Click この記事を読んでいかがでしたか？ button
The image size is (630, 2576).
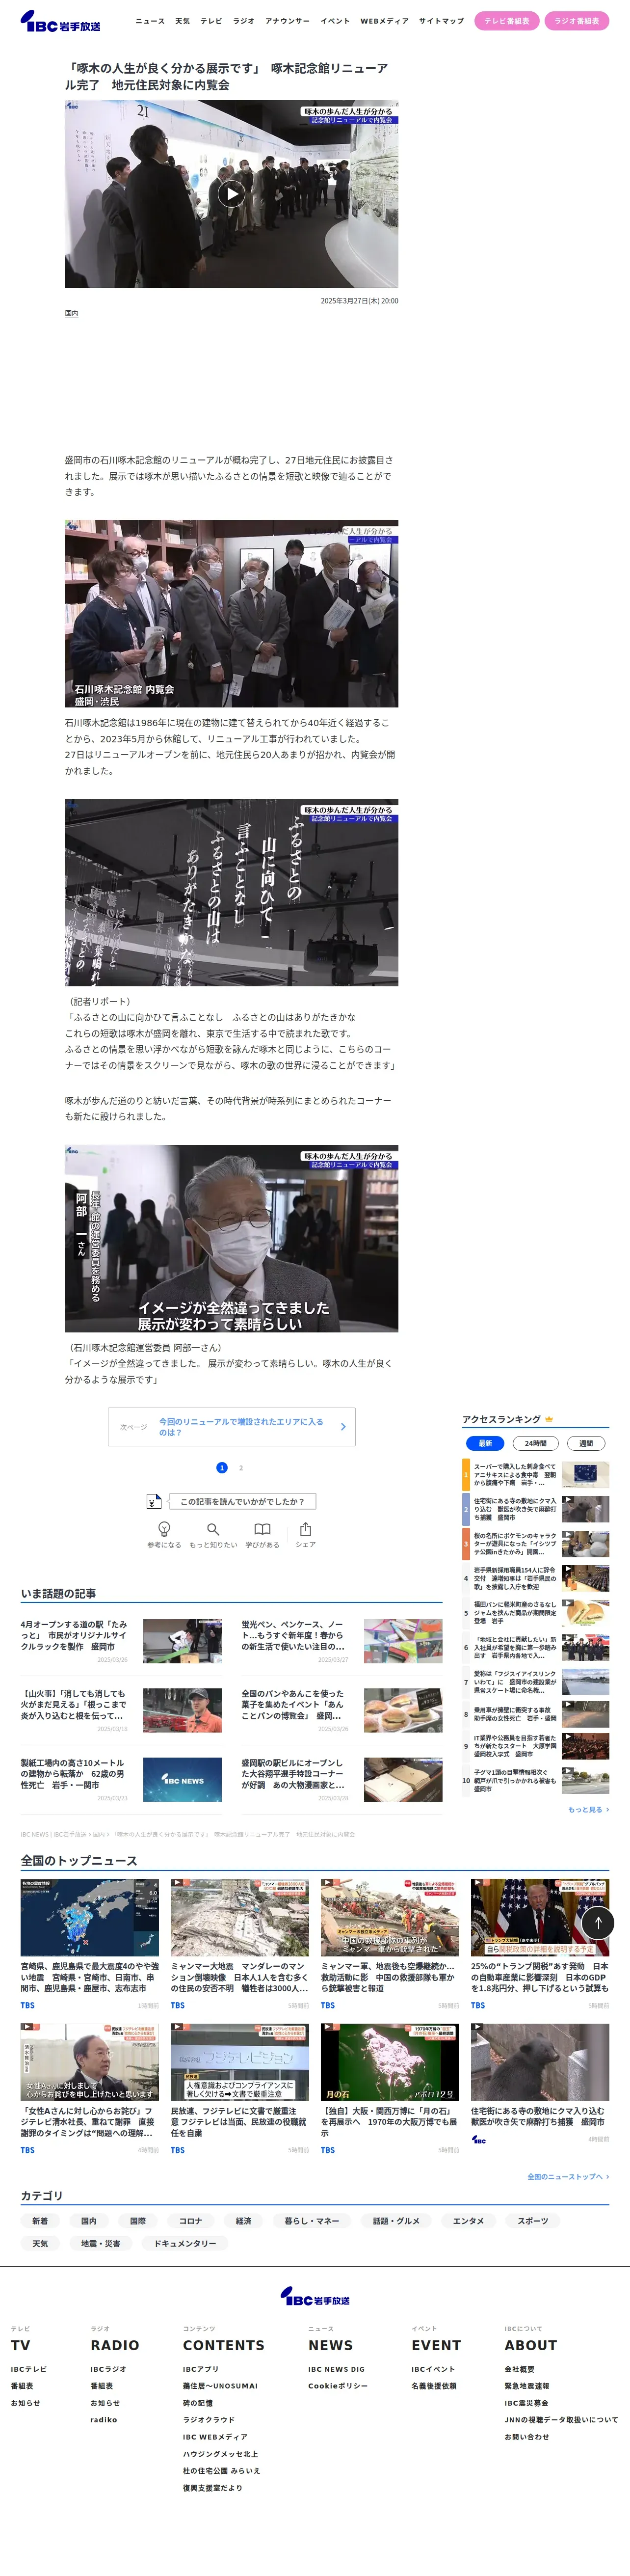[x=242, y=1501]
